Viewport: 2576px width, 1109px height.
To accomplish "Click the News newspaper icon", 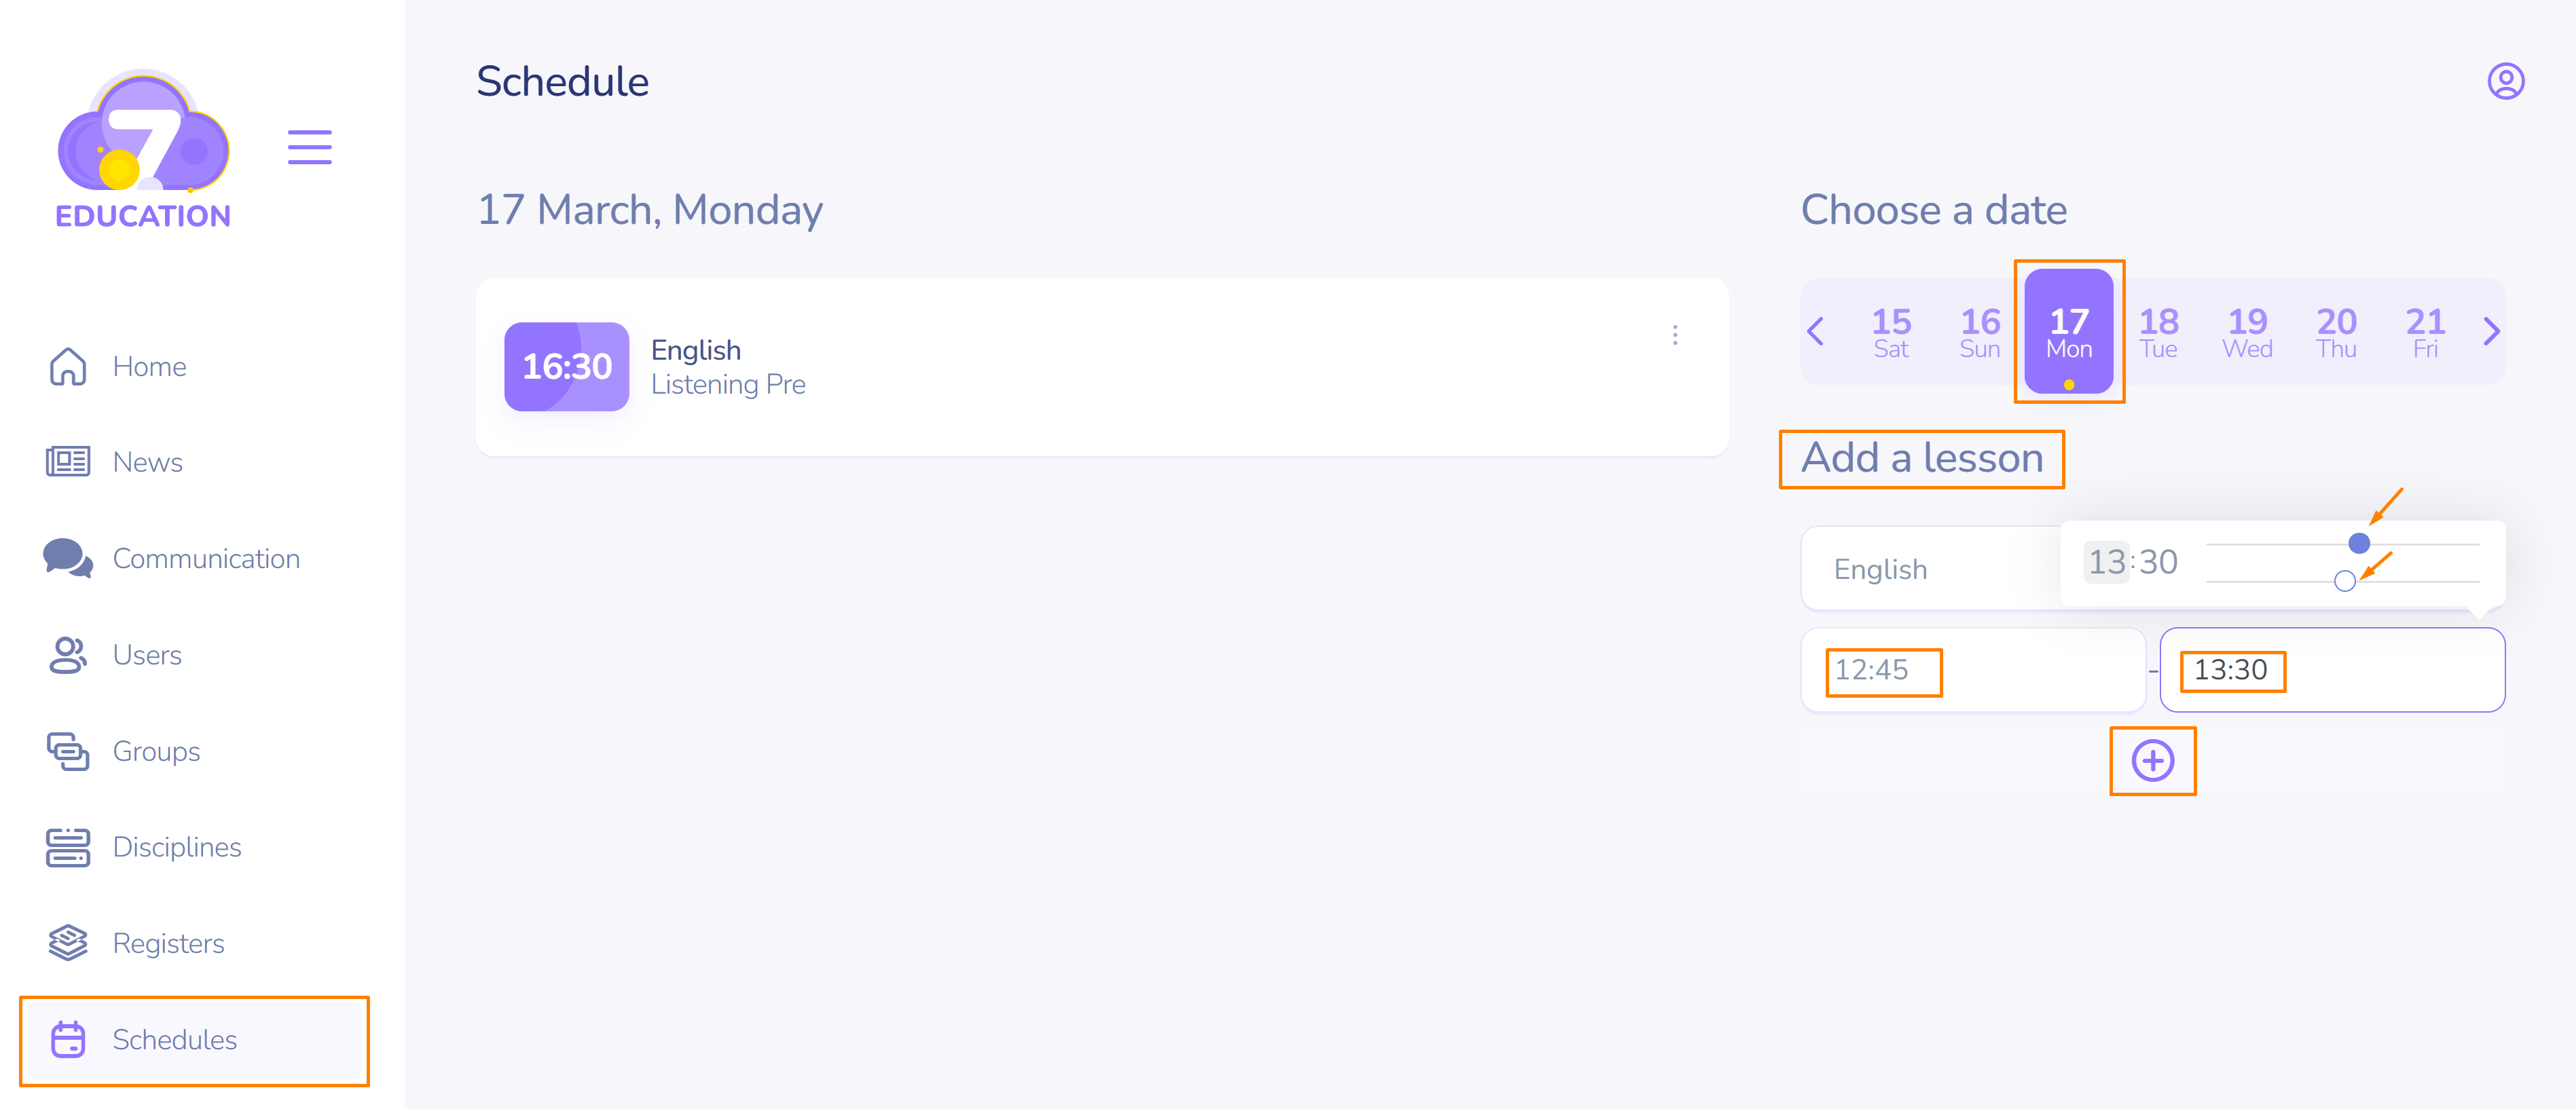I will coord(68,462).
